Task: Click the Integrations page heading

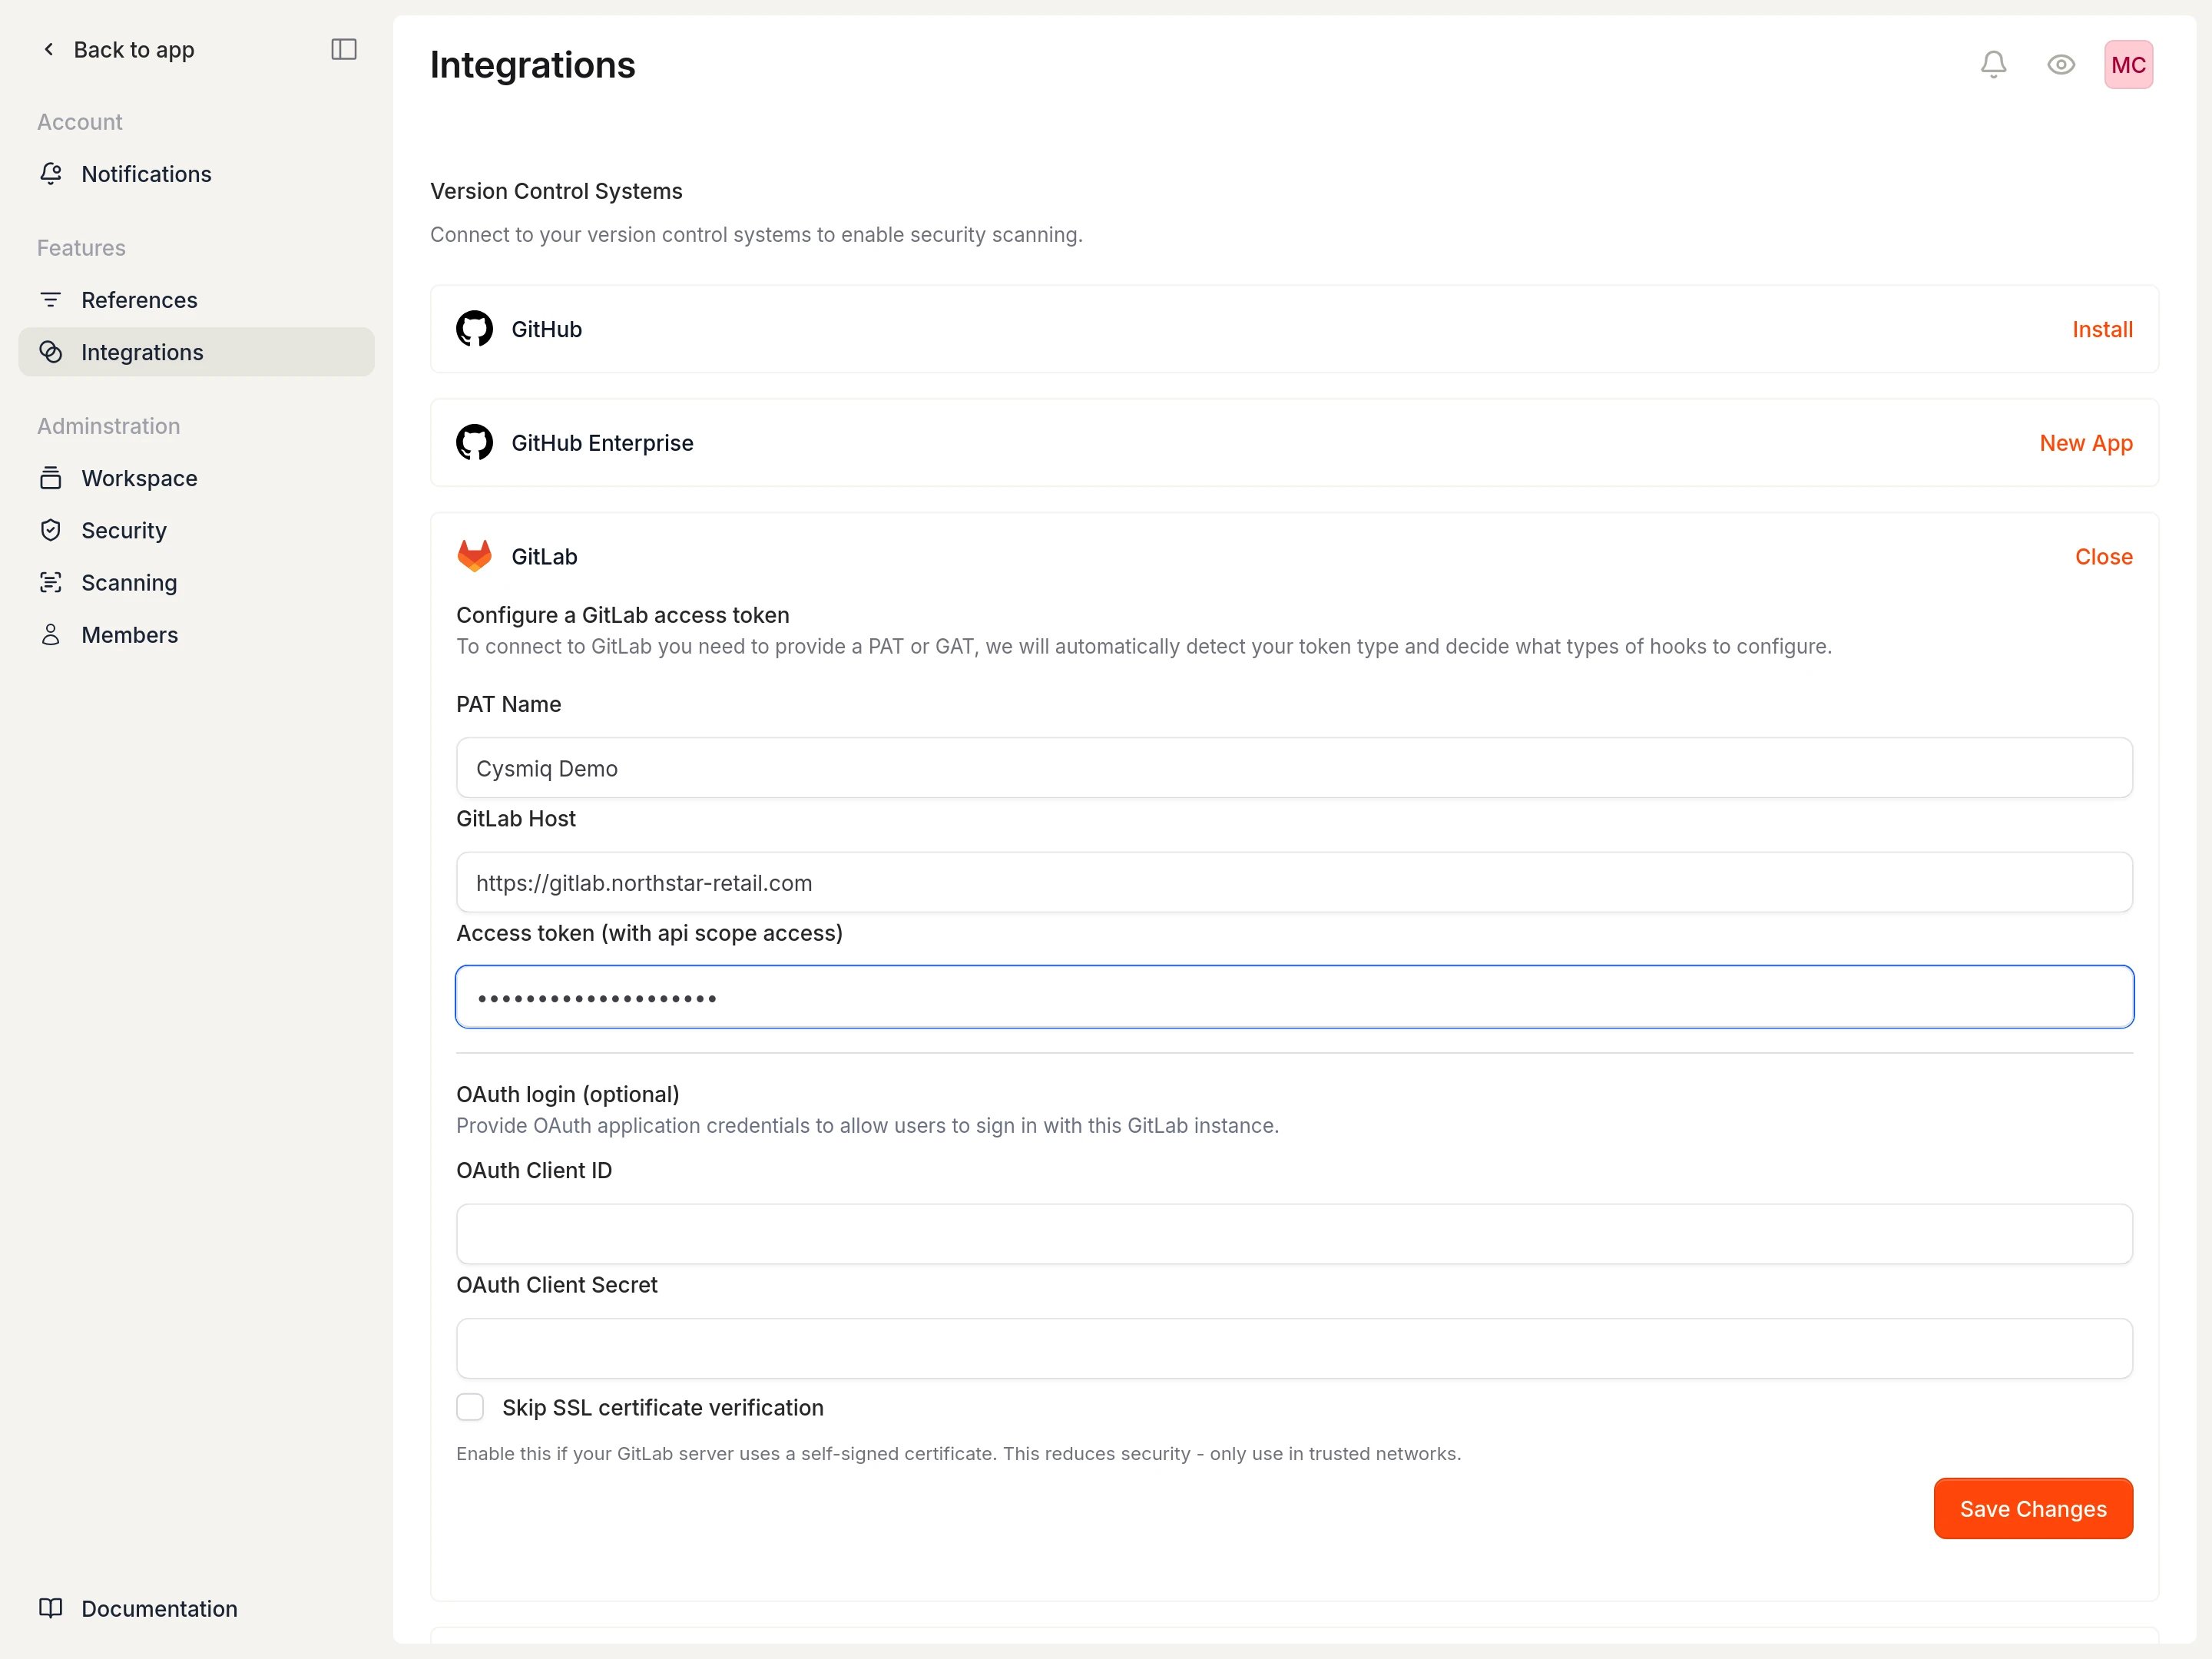Action: [x=532, y=65]
